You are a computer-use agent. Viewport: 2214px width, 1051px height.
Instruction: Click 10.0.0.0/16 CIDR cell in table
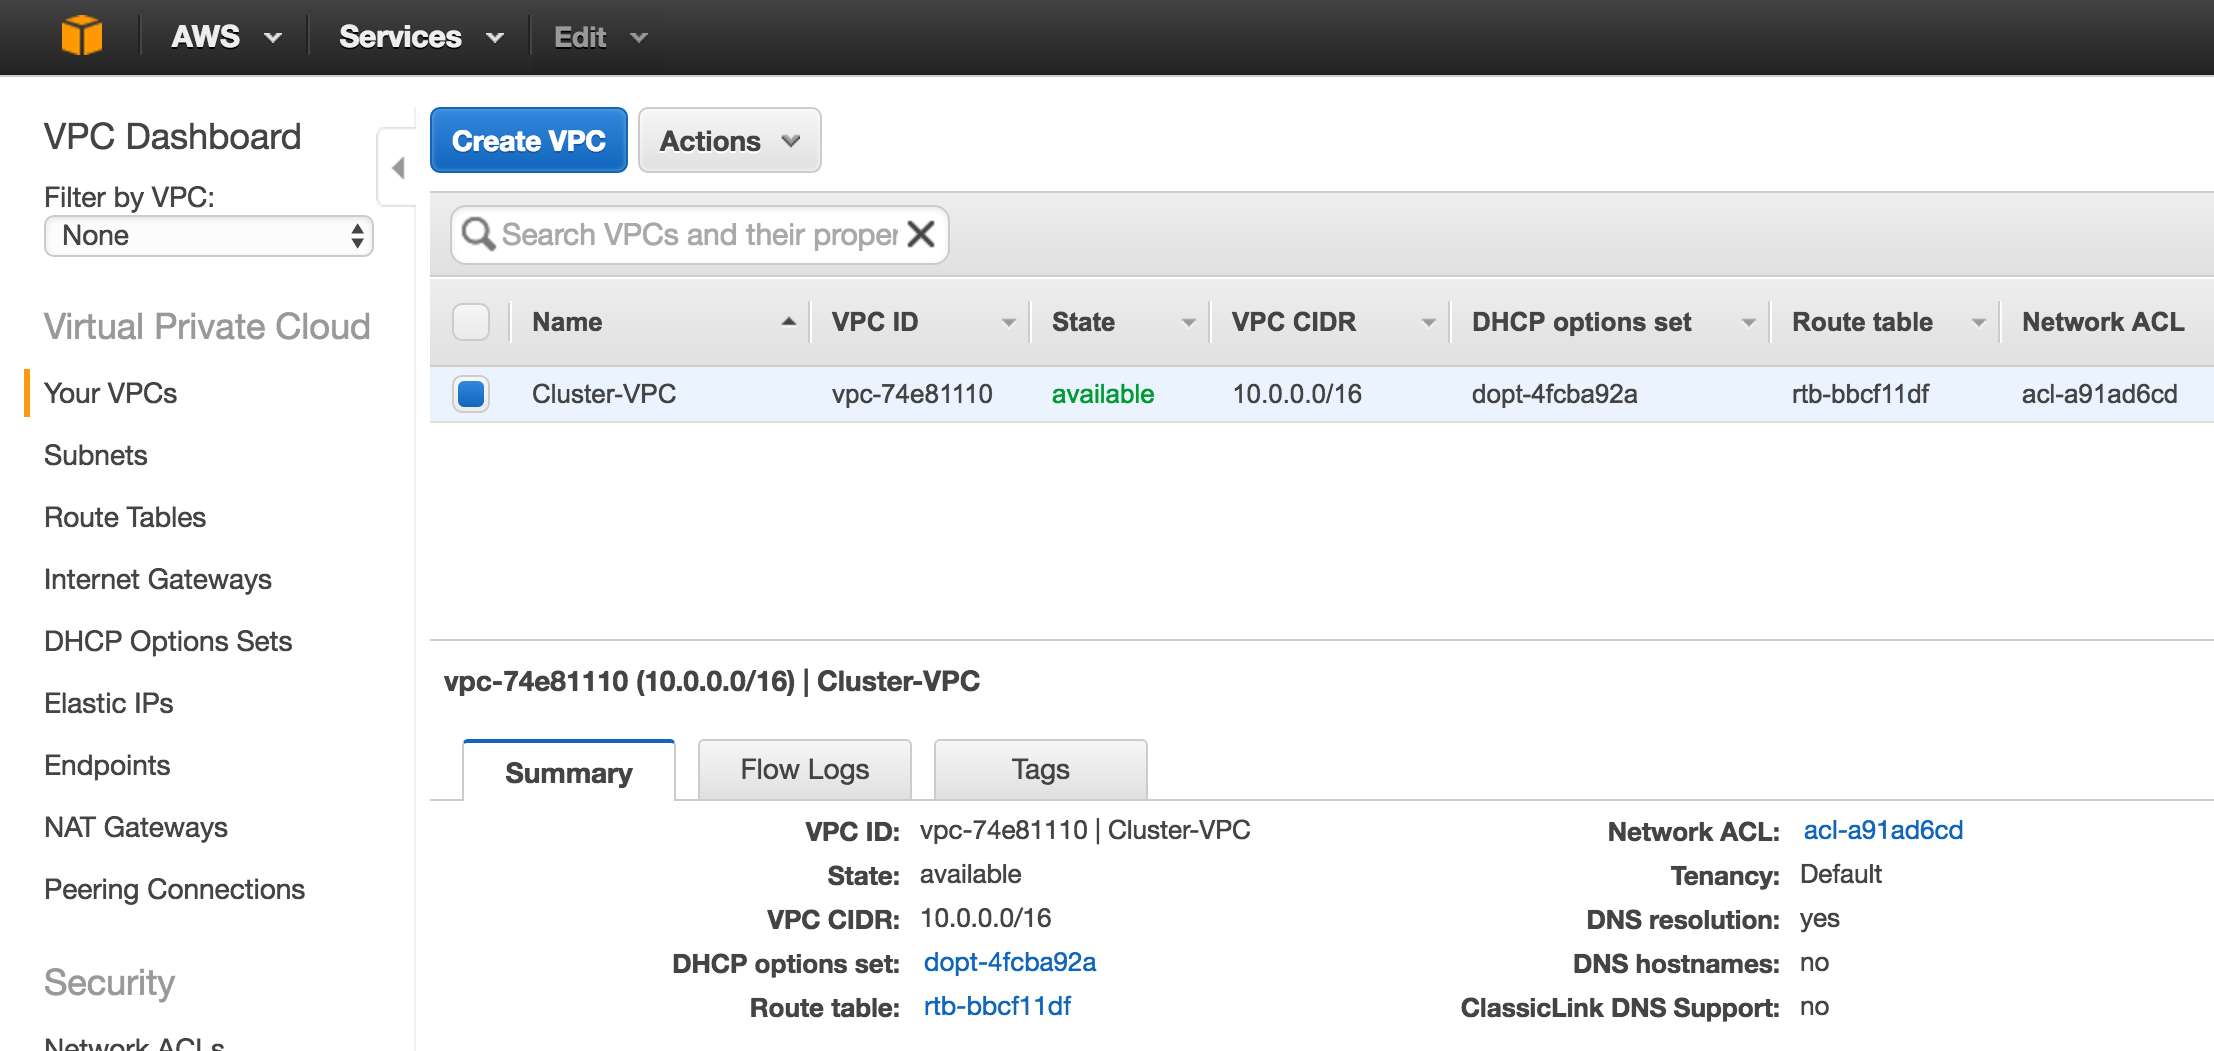point(1297,394)
